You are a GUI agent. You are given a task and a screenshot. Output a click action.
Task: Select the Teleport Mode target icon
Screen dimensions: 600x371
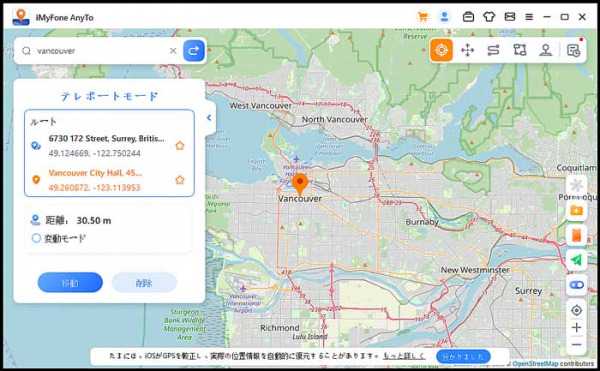pyautogui.click(x=441, y=50)
